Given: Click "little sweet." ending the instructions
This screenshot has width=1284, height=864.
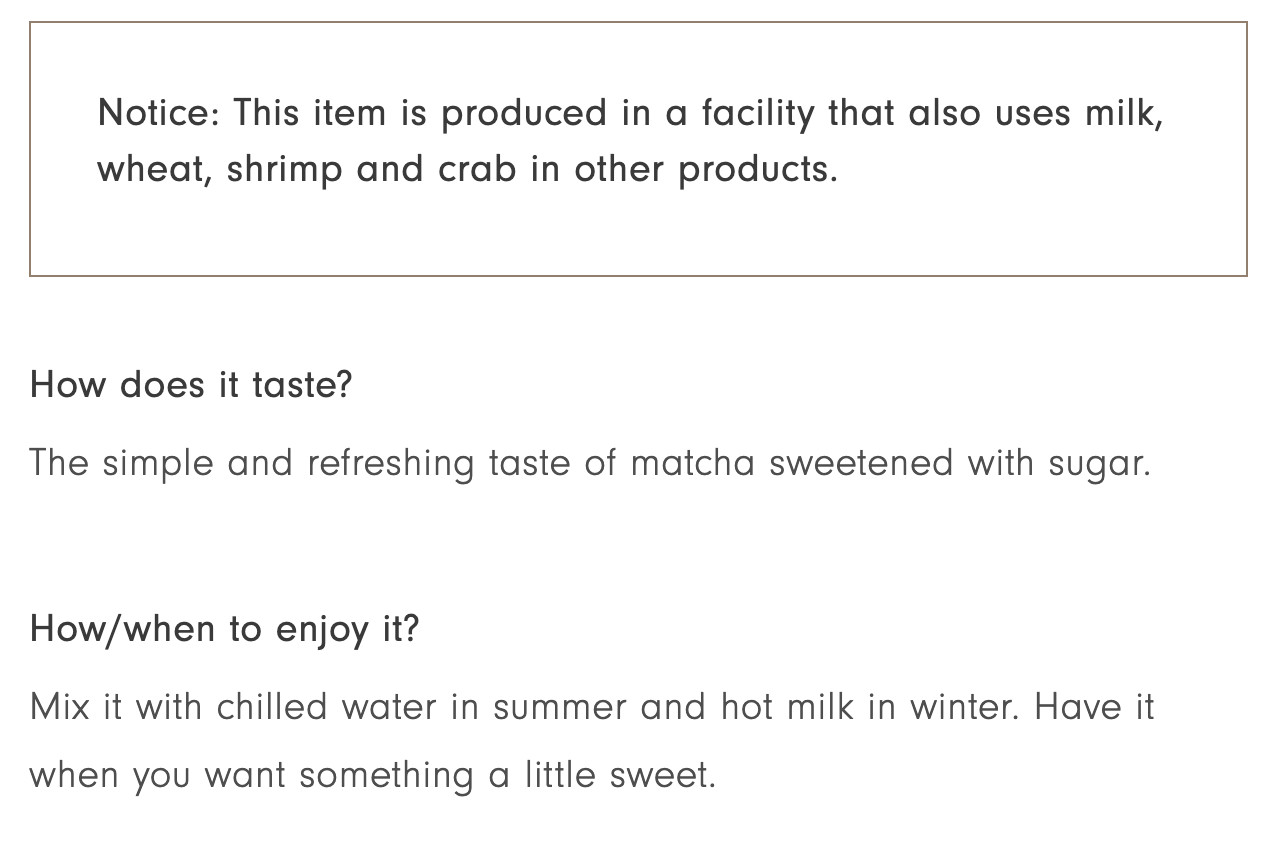Looking at the screenshot, I should [620, 775].
